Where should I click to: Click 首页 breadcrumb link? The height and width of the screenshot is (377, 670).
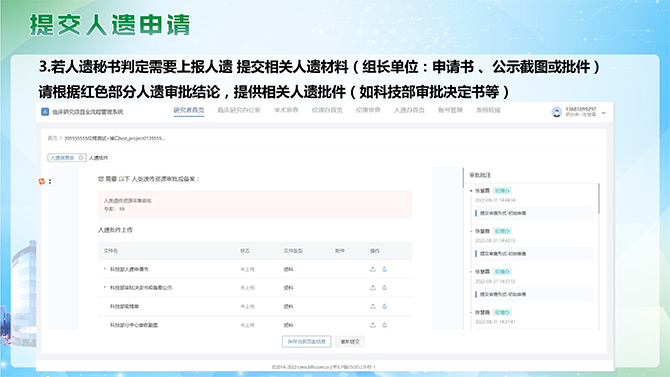(52, 138)
